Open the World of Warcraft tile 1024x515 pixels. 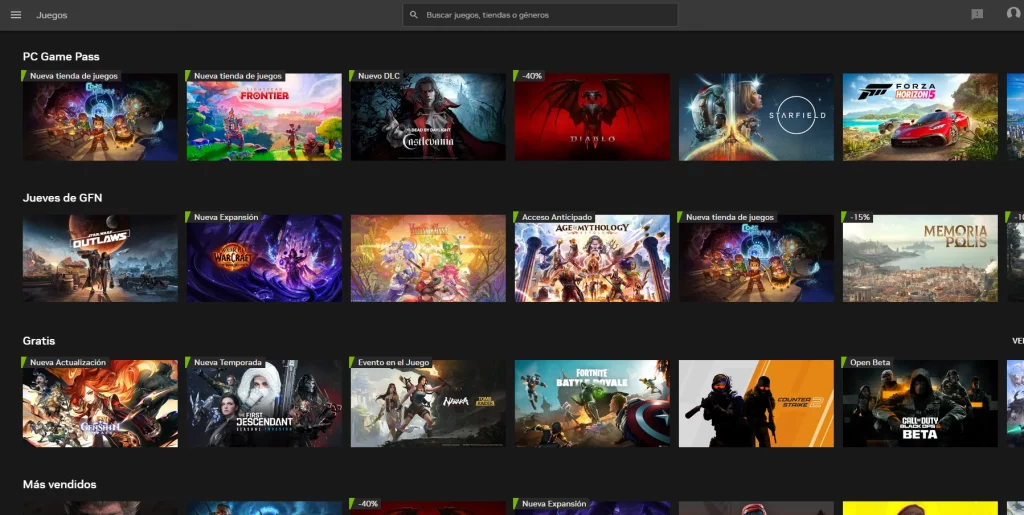[264, 258]
